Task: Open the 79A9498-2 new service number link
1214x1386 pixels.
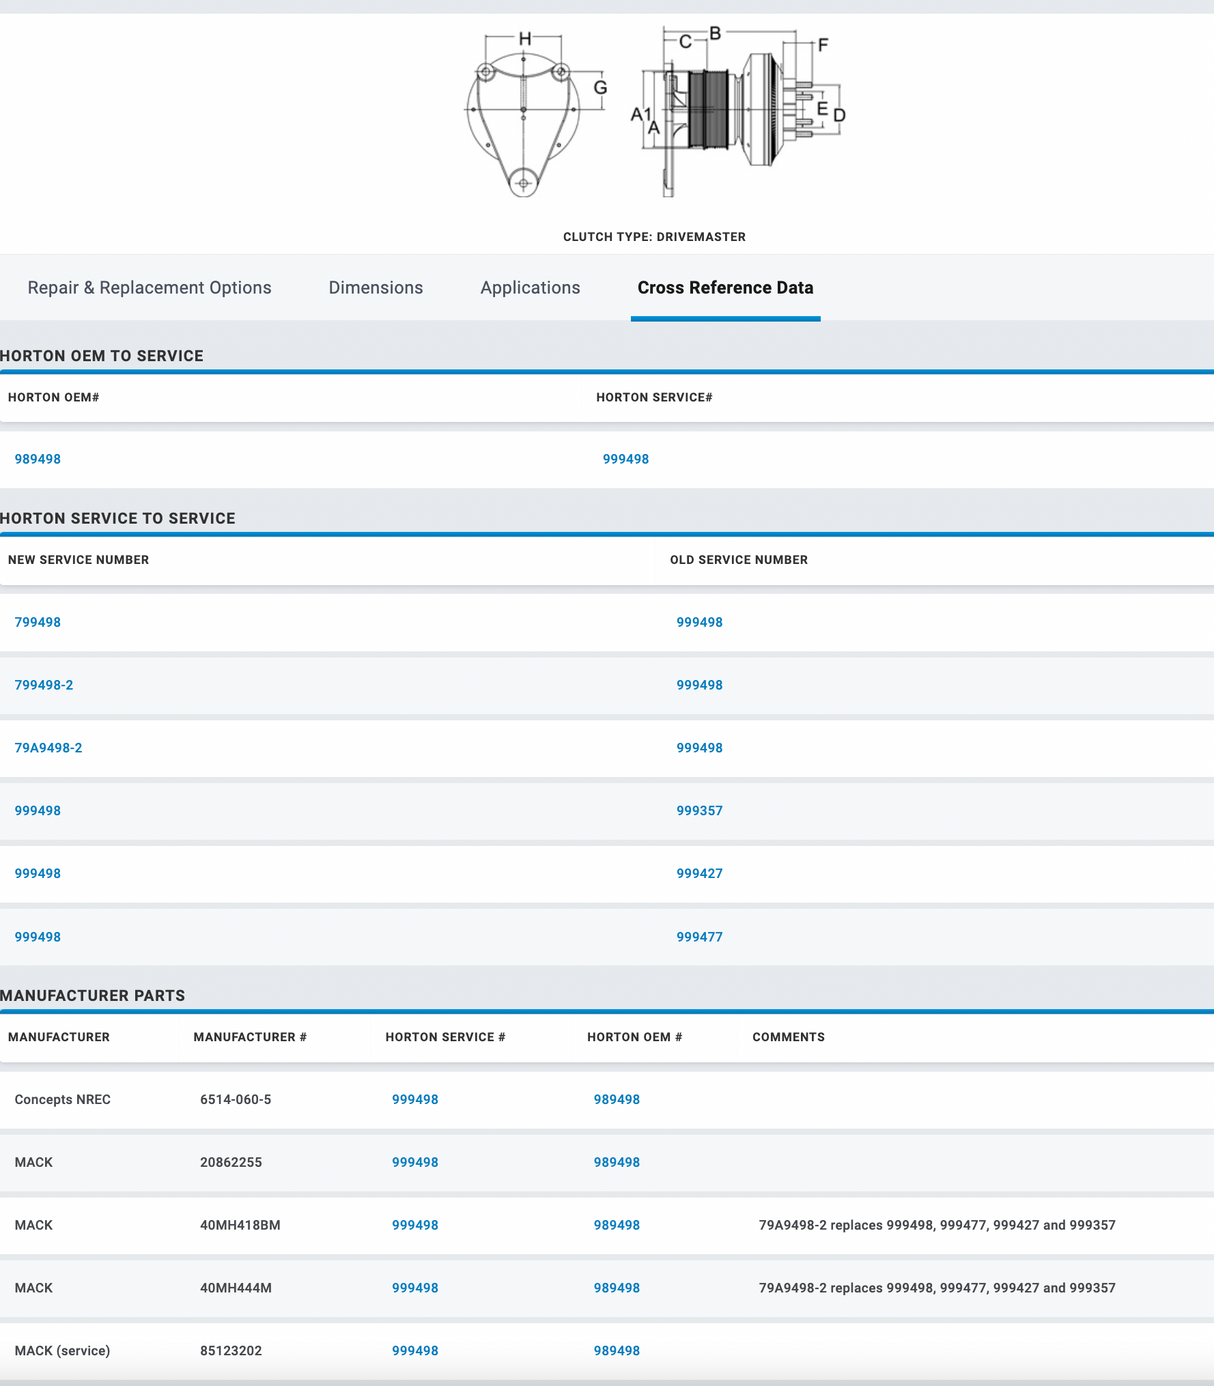Action: [48, 748]
